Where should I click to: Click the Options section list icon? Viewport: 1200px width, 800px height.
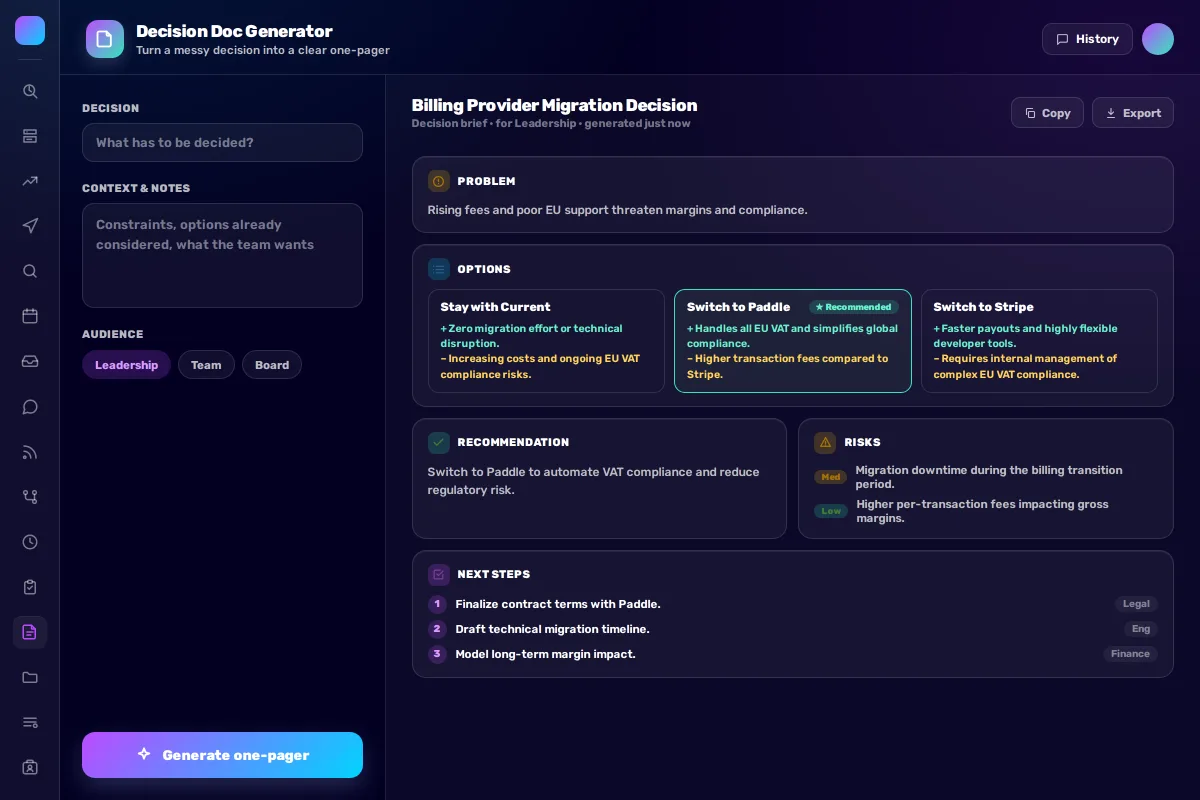point(439,269)
